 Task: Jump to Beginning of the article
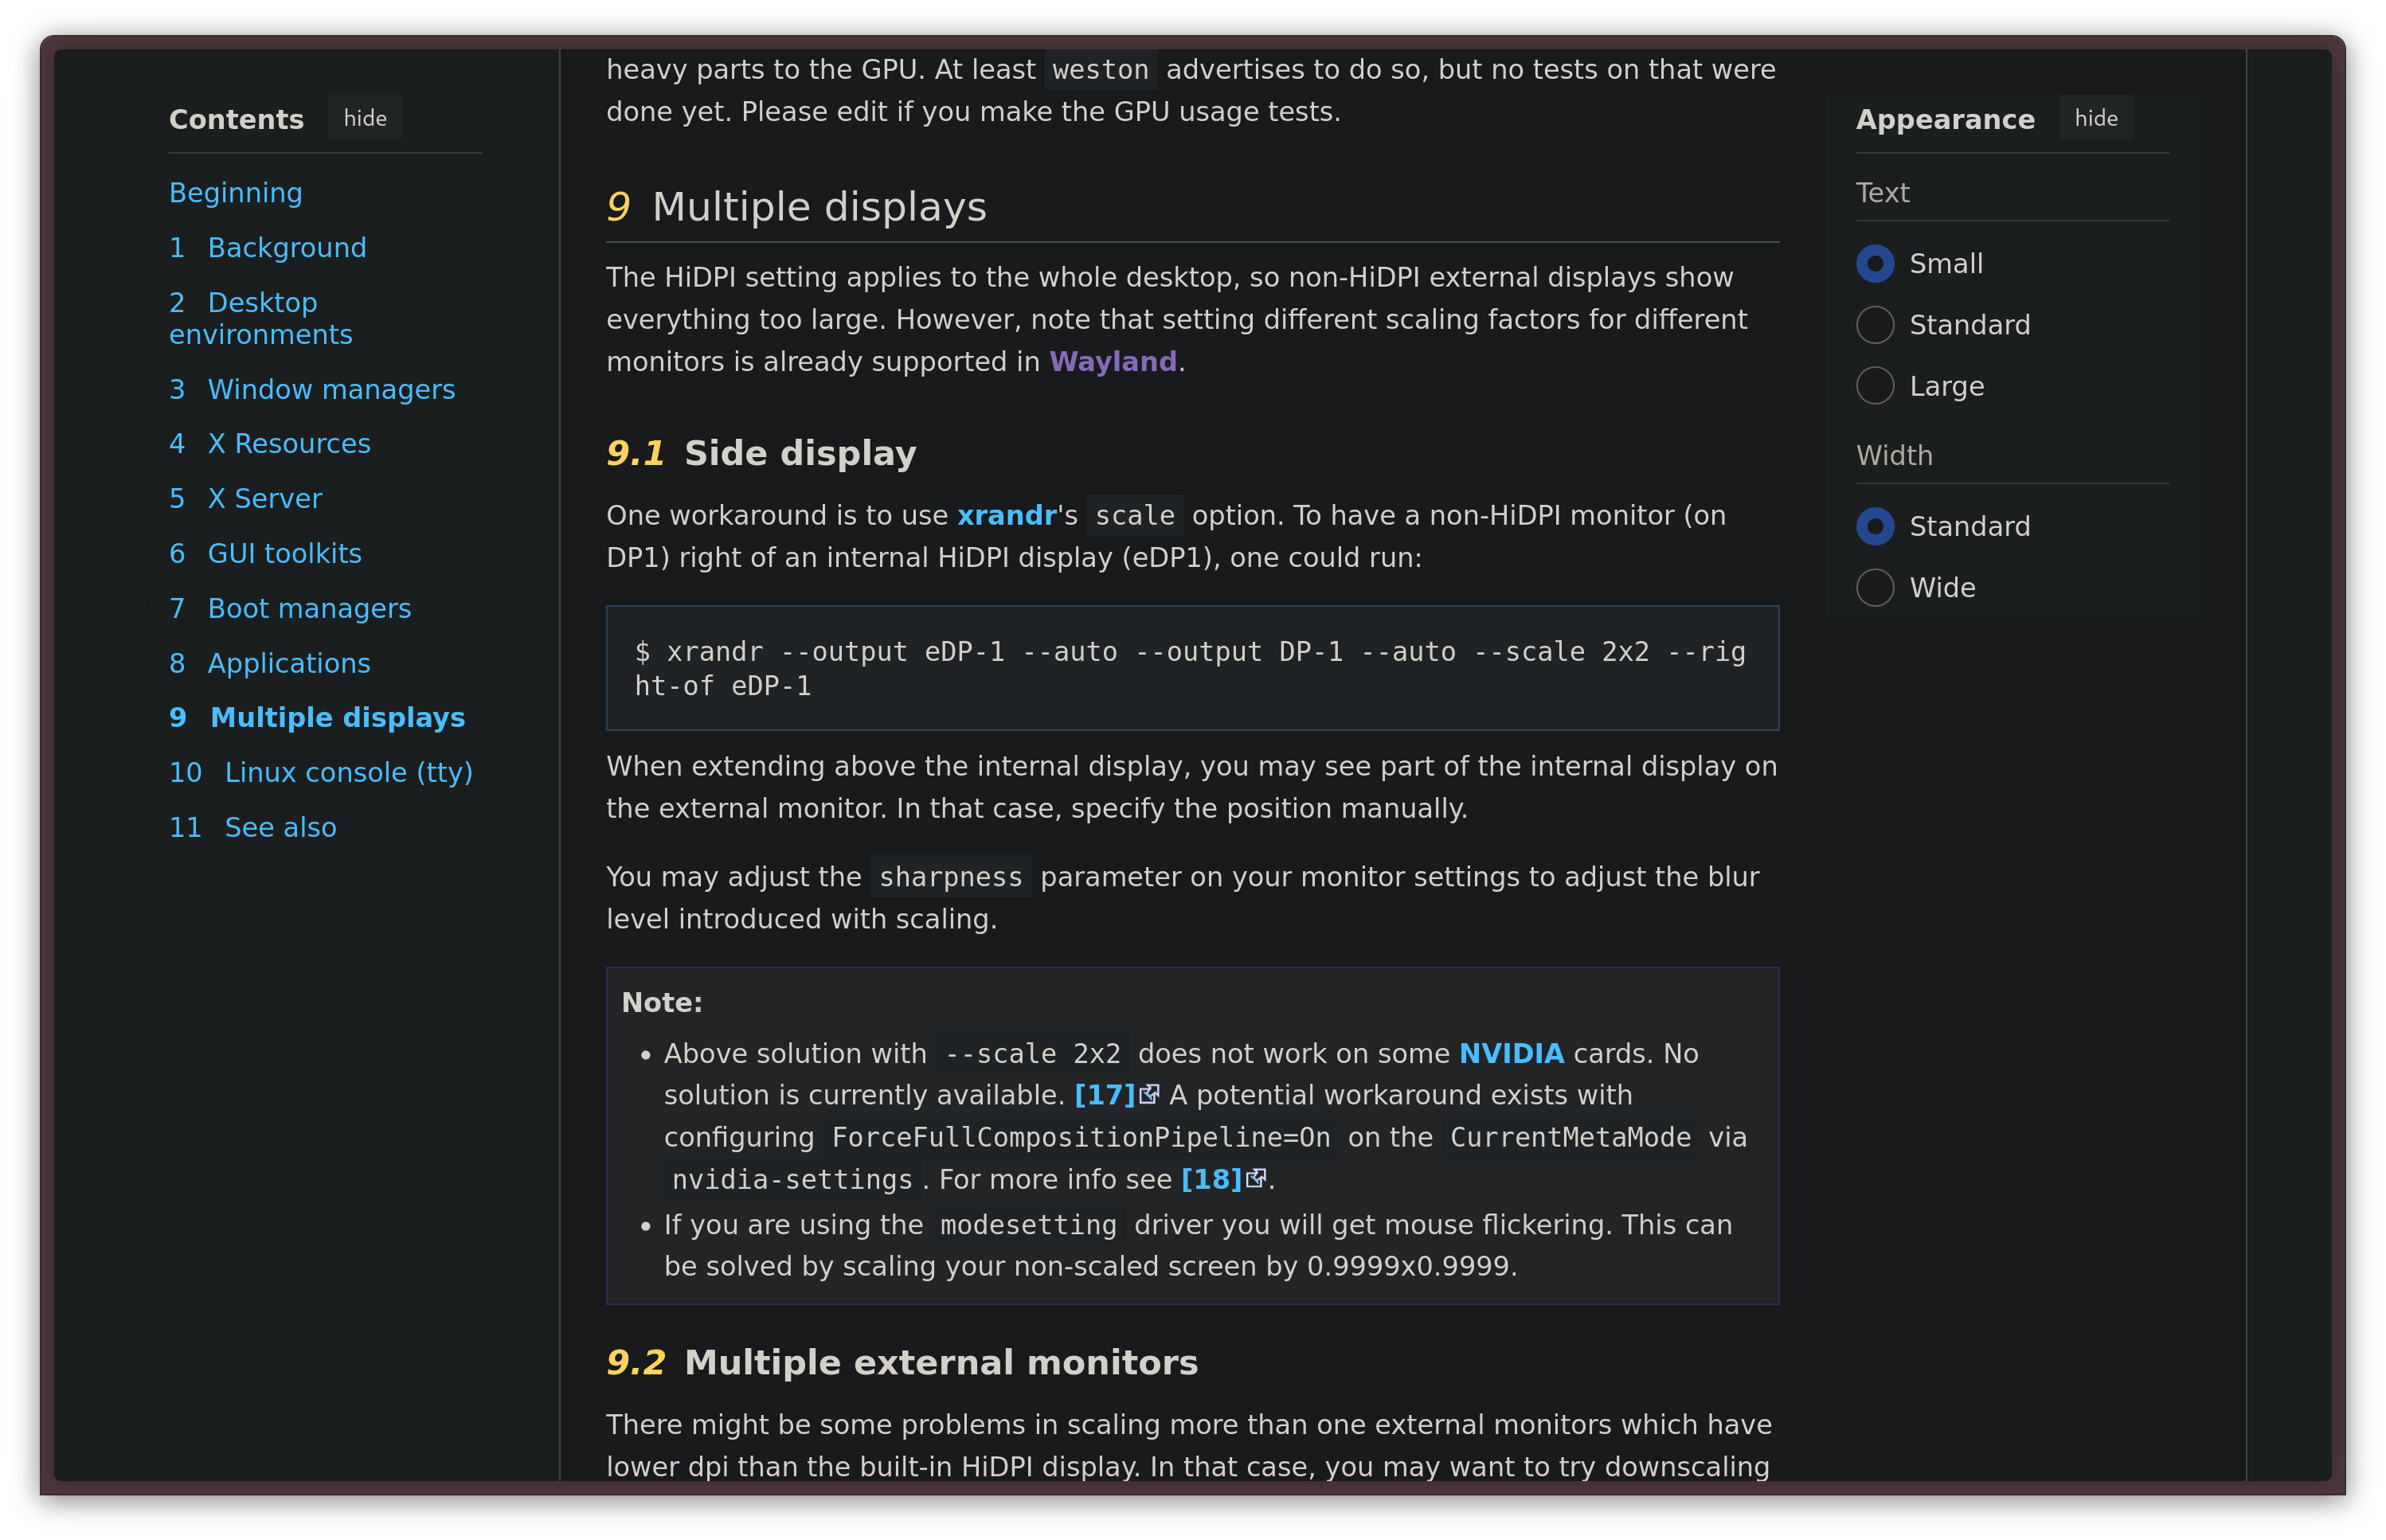pos(236,193)
